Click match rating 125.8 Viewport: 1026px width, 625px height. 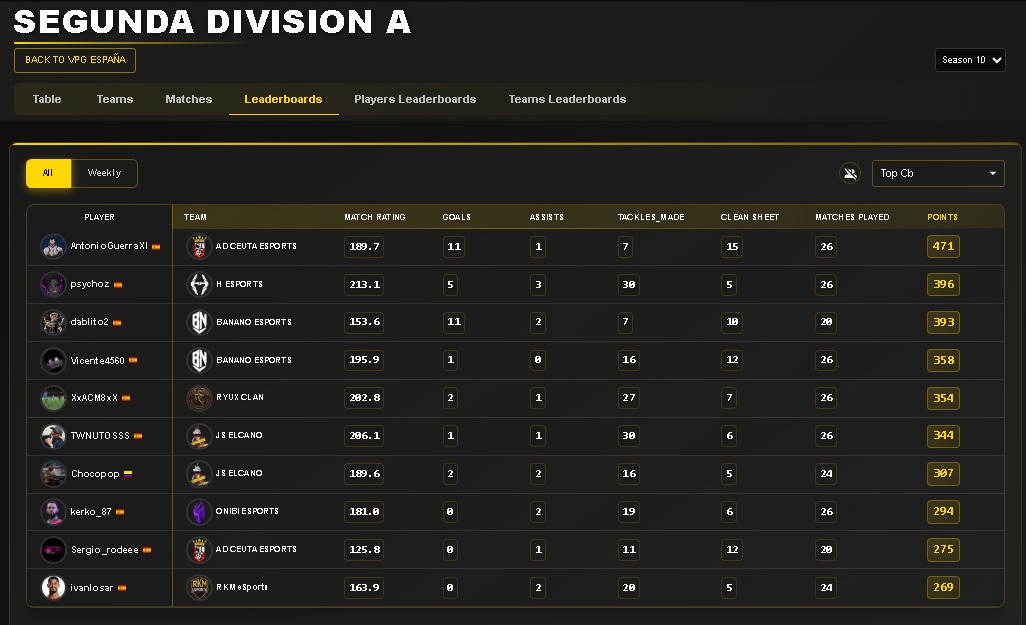[x=364, y=550]
